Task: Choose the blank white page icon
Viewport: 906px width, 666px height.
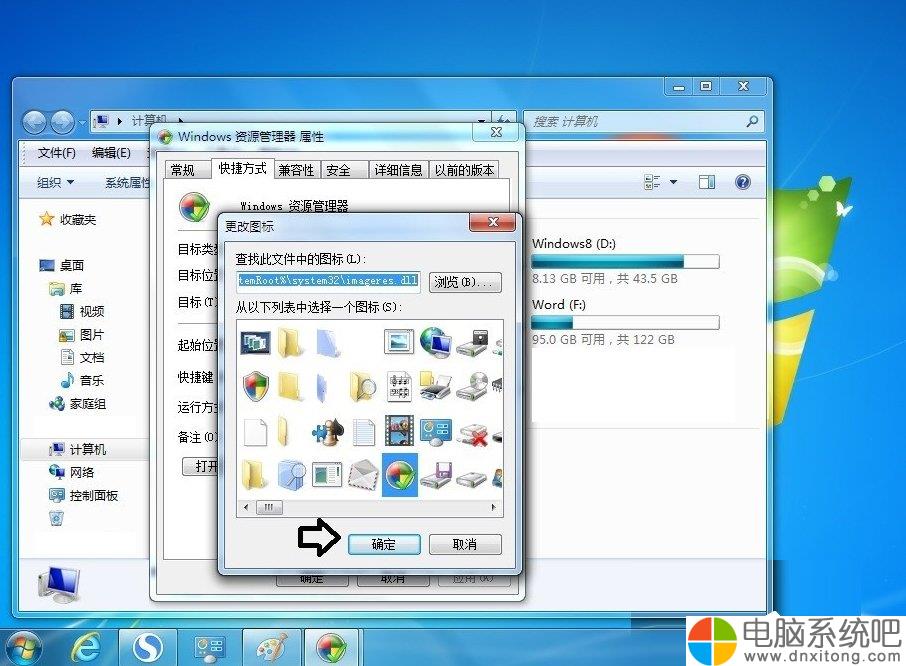Action: (x=255, y=431)
